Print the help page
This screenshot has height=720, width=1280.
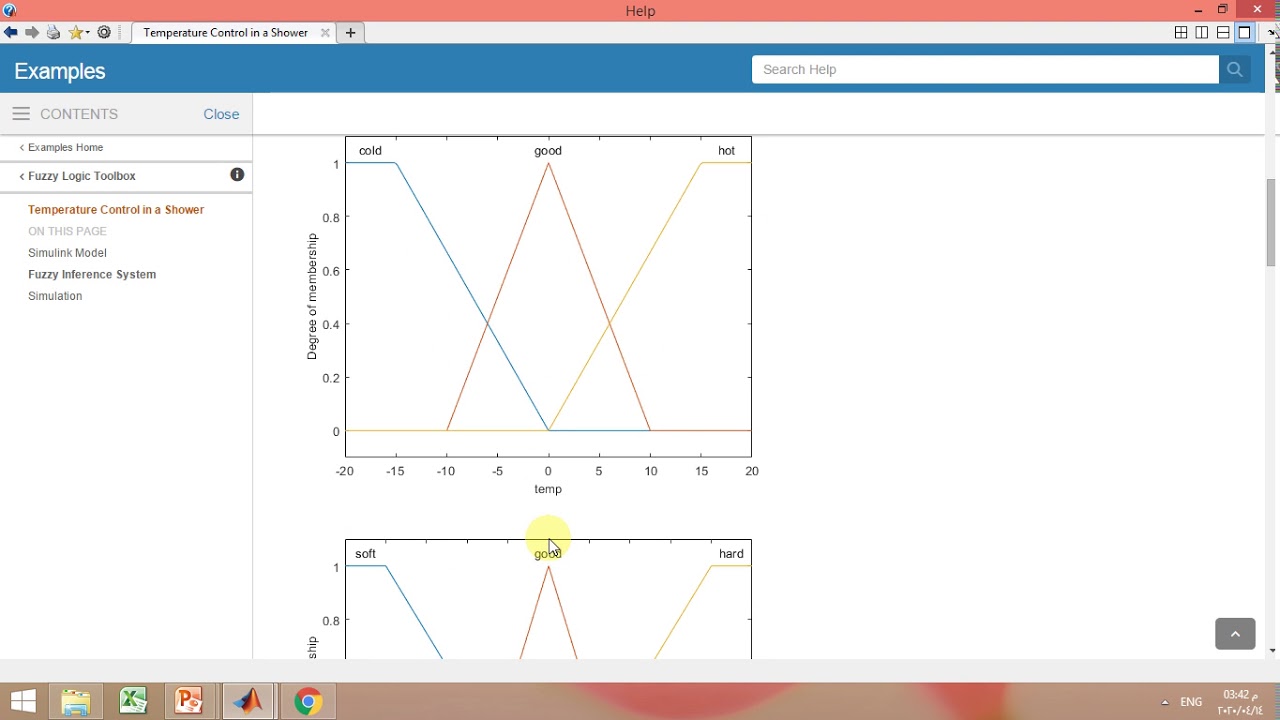pyautogui.click(x=54, y=33)
